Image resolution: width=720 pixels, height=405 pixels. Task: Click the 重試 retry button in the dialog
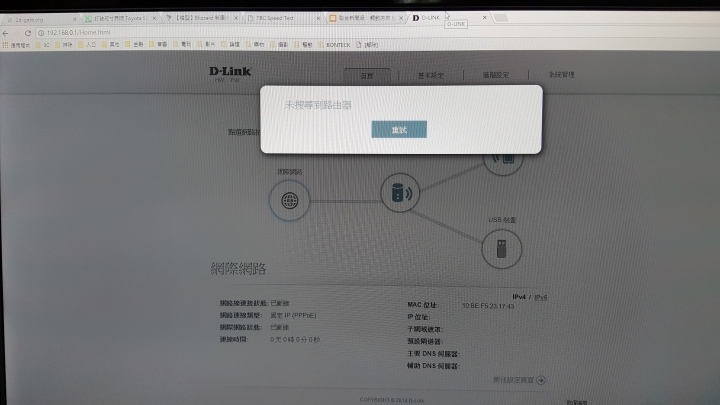(x=399, y=129)
